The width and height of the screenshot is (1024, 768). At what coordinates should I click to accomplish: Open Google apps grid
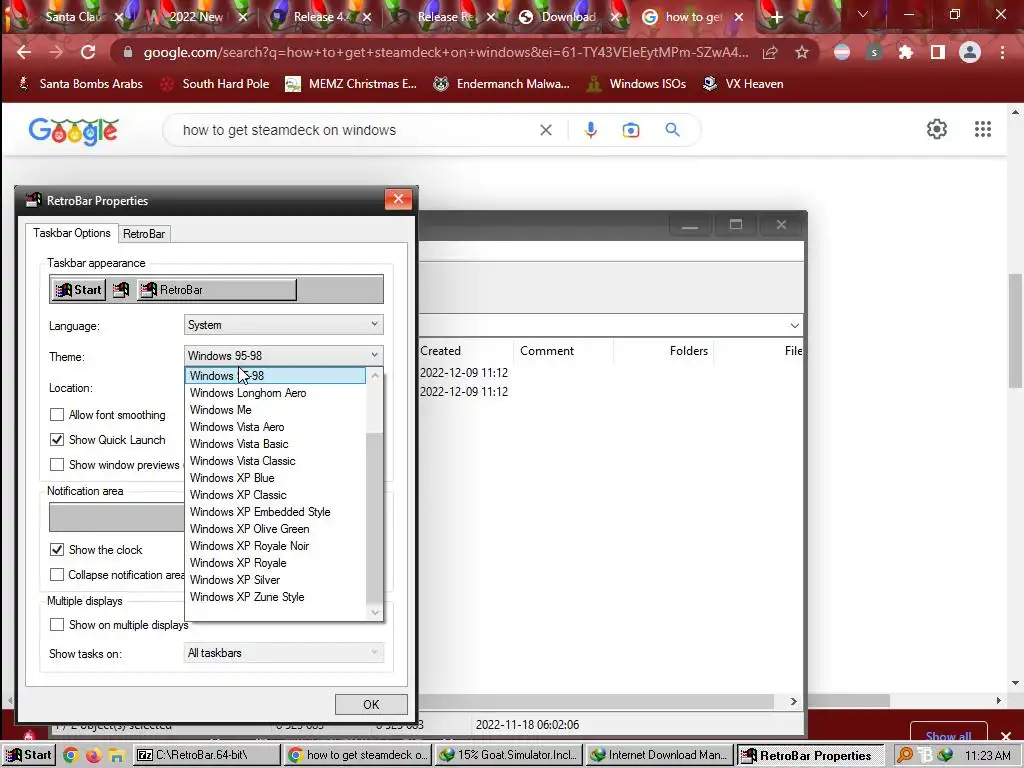click(x=983, y=129)
